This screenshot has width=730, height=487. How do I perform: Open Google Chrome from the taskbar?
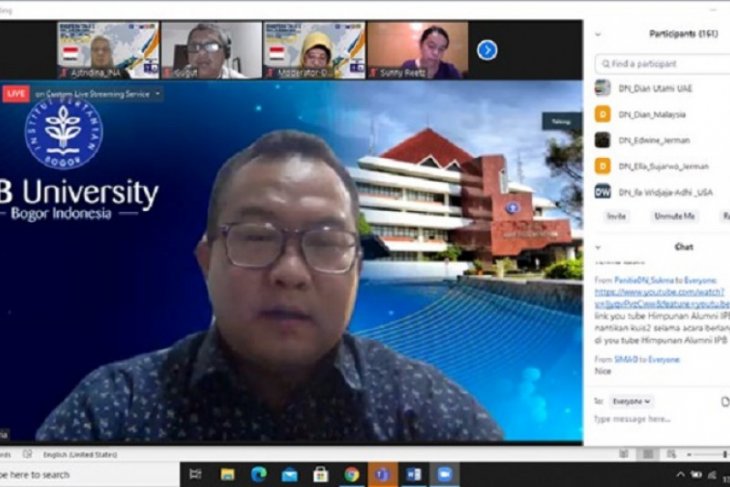351,474
